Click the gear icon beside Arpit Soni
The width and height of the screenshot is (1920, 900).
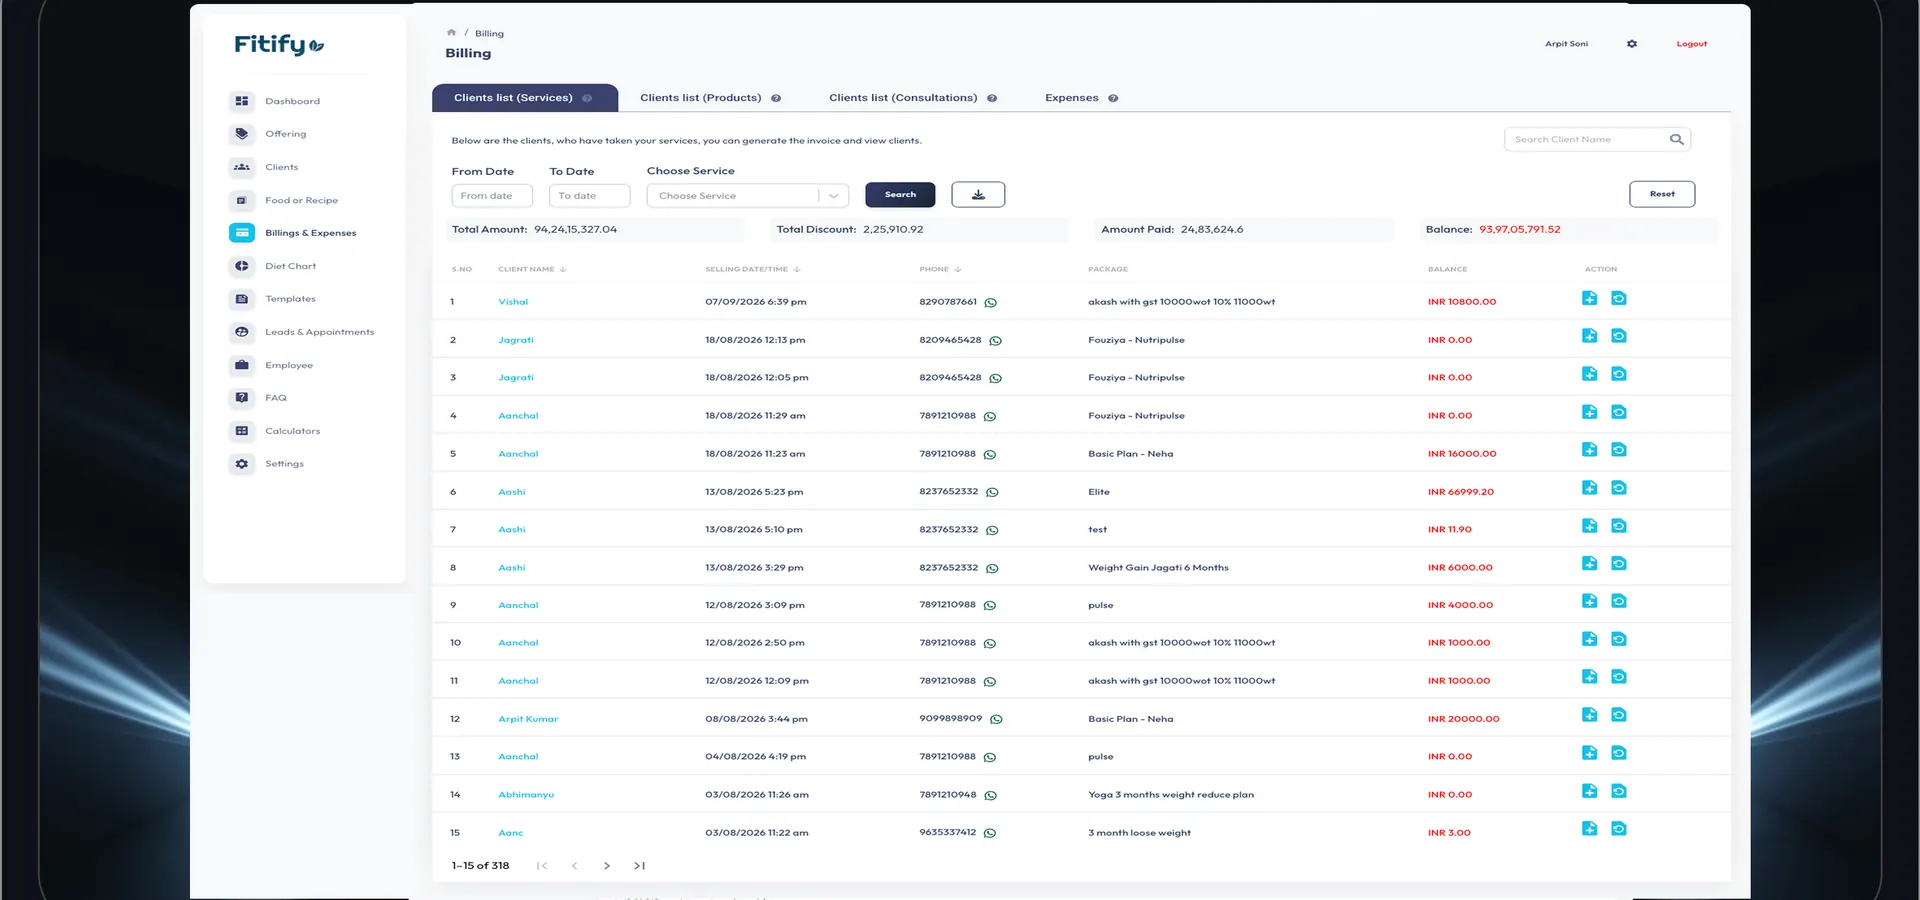point(1632,44)
